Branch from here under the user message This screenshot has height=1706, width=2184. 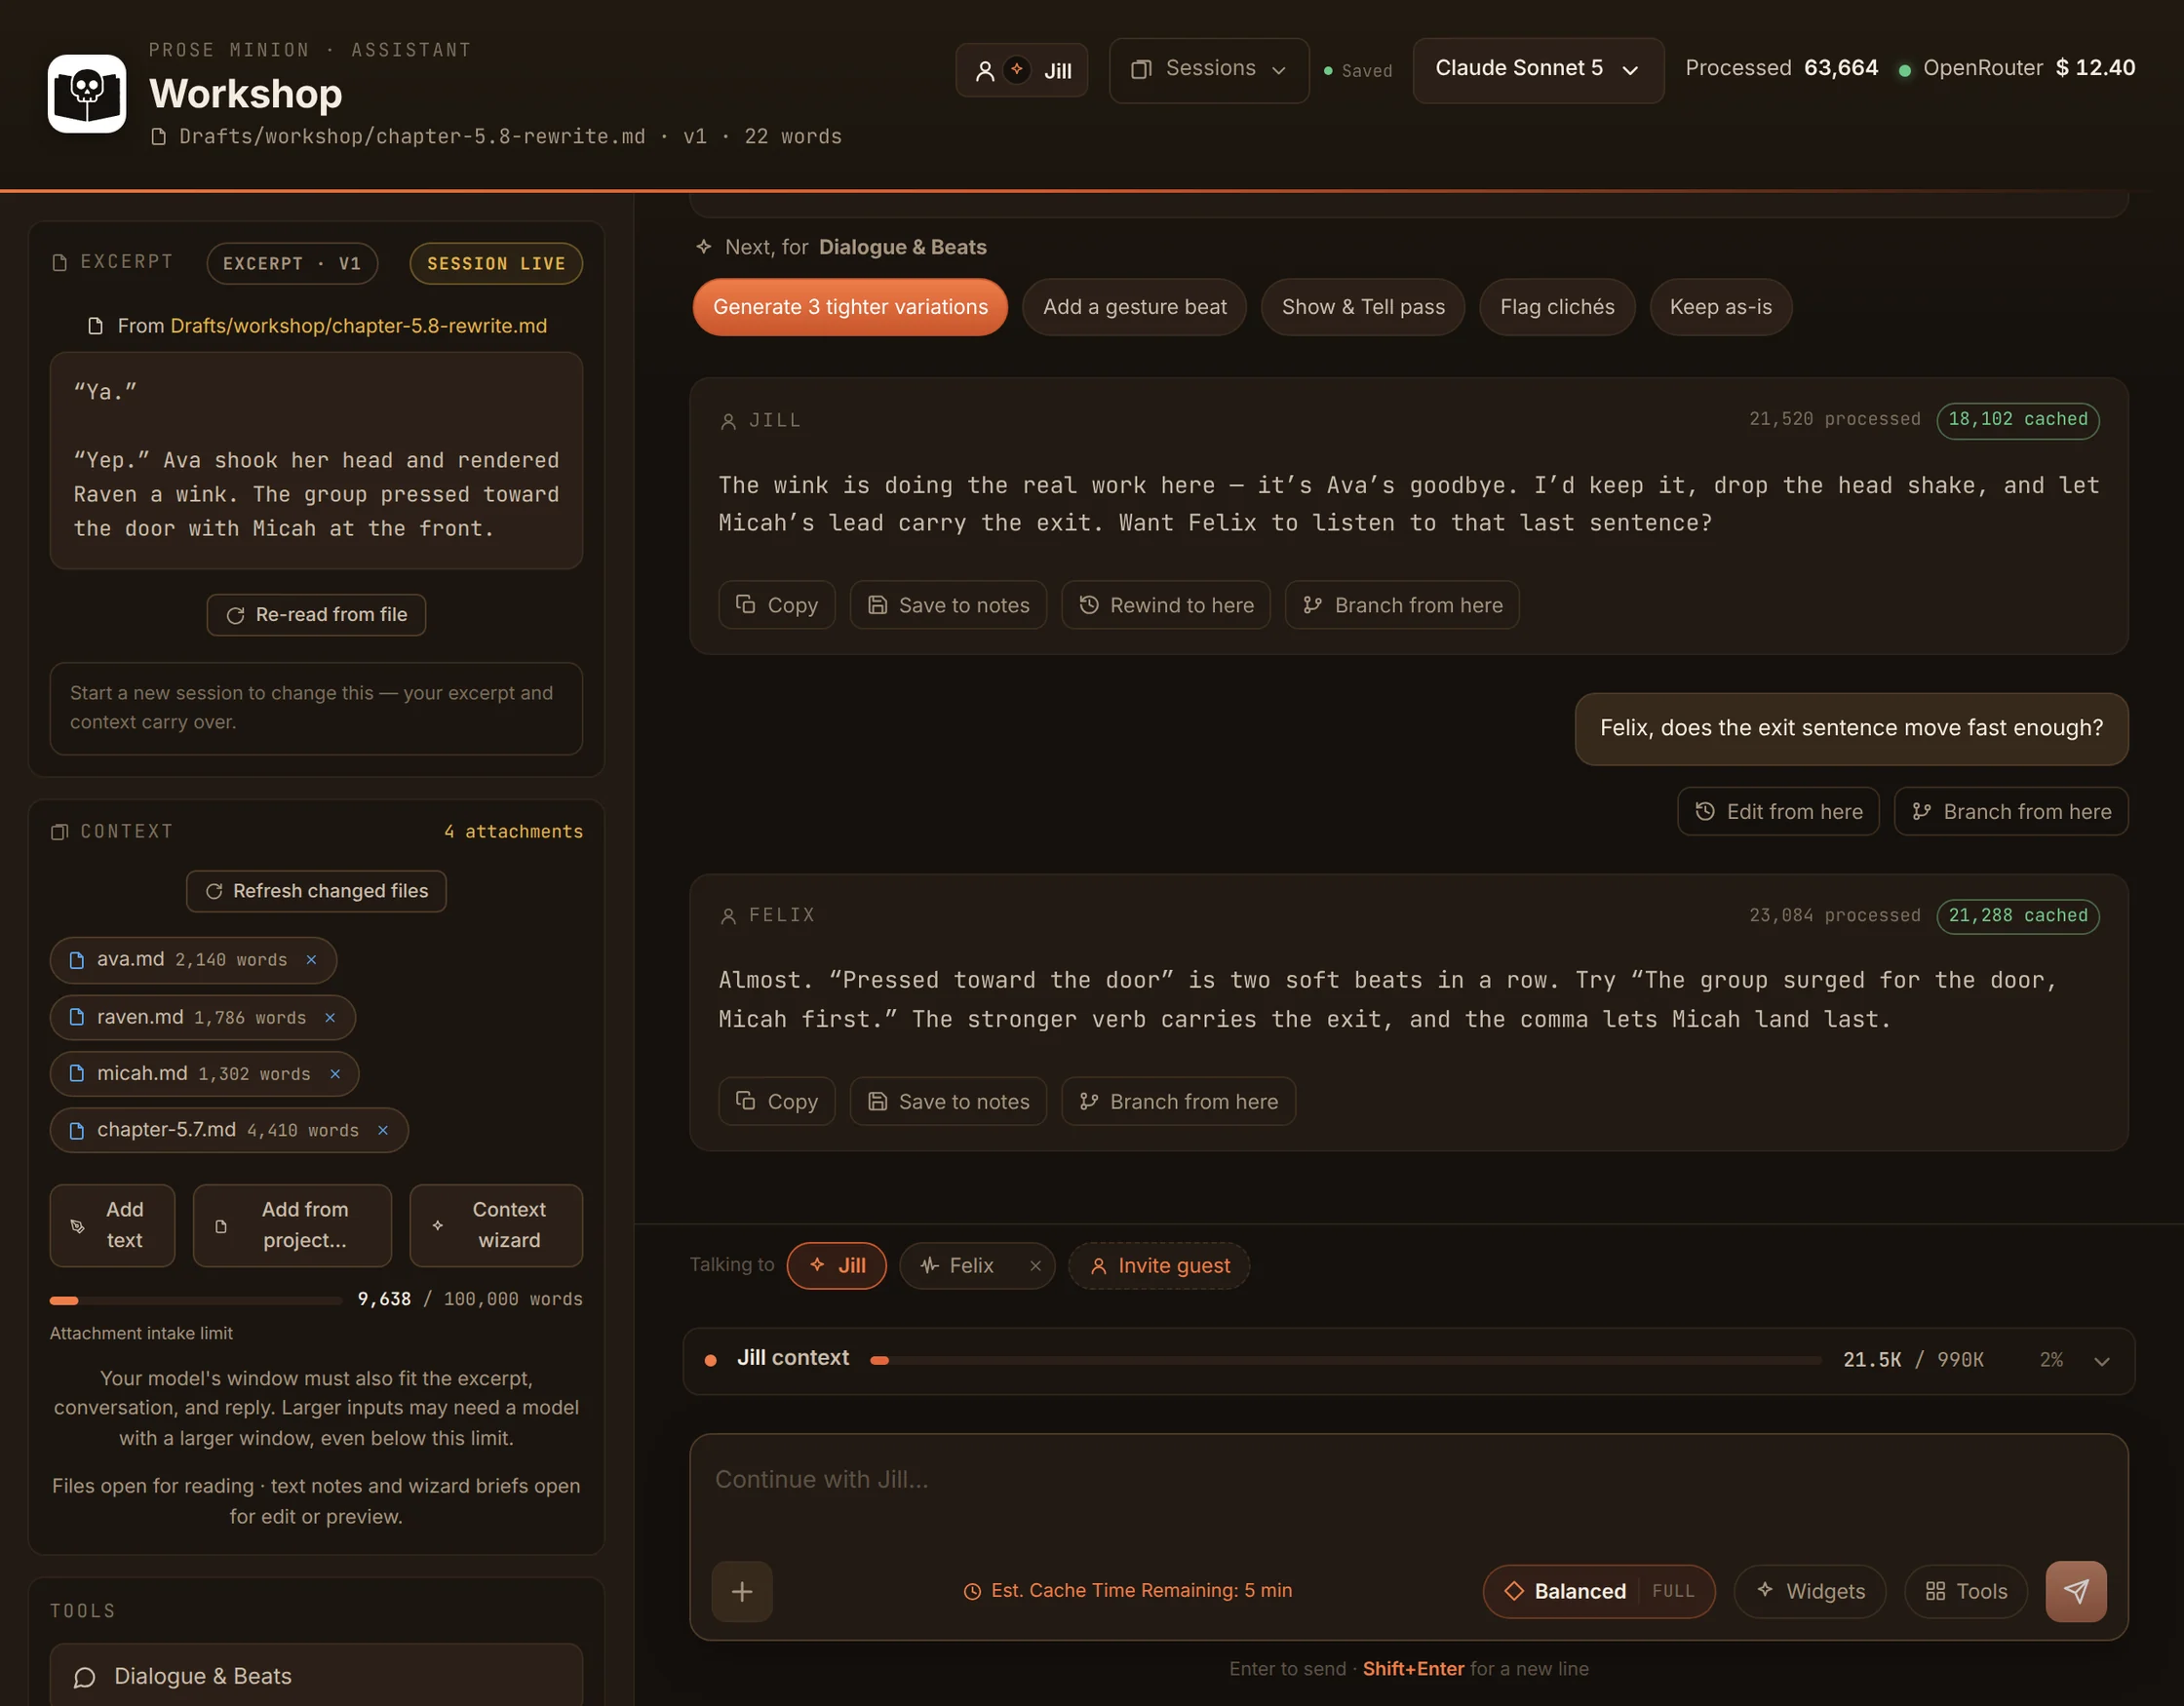pos(2011,811)
